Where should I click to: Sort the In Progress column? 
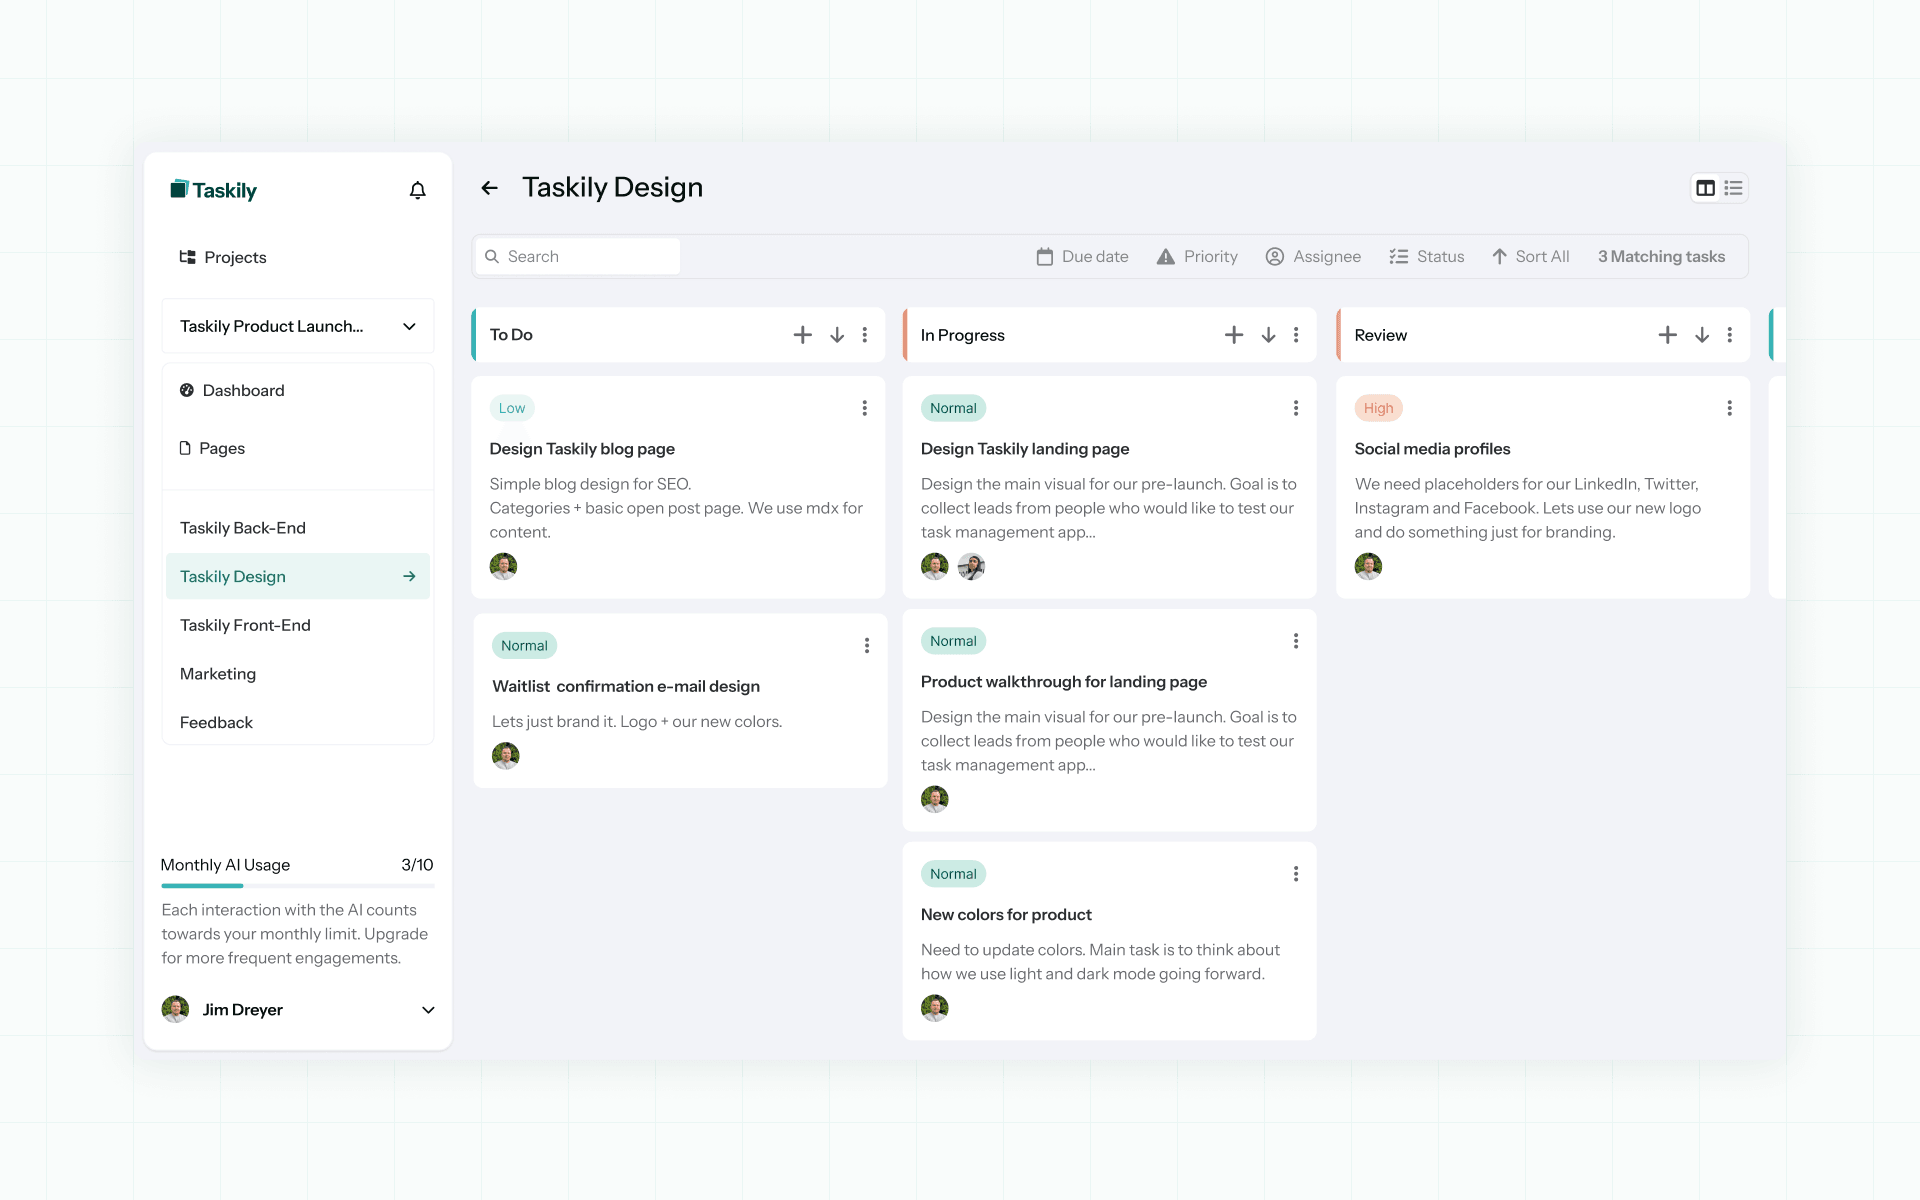click(1267, 334)
